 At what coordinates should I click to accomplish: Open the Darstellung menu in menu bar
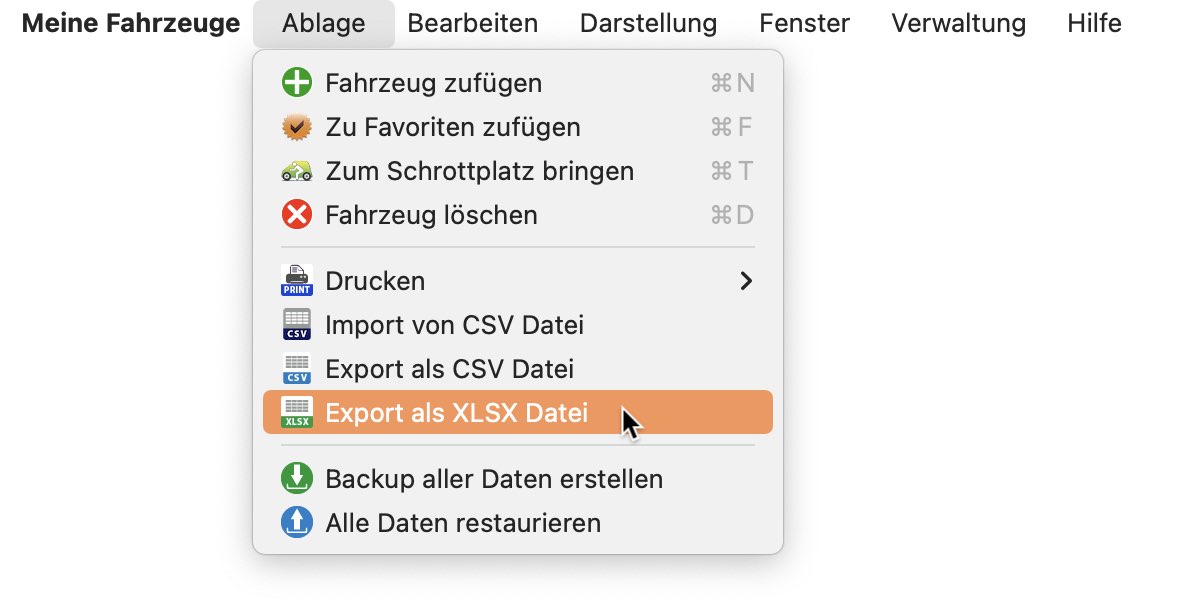pyautogui.click(x=649, y=23)
